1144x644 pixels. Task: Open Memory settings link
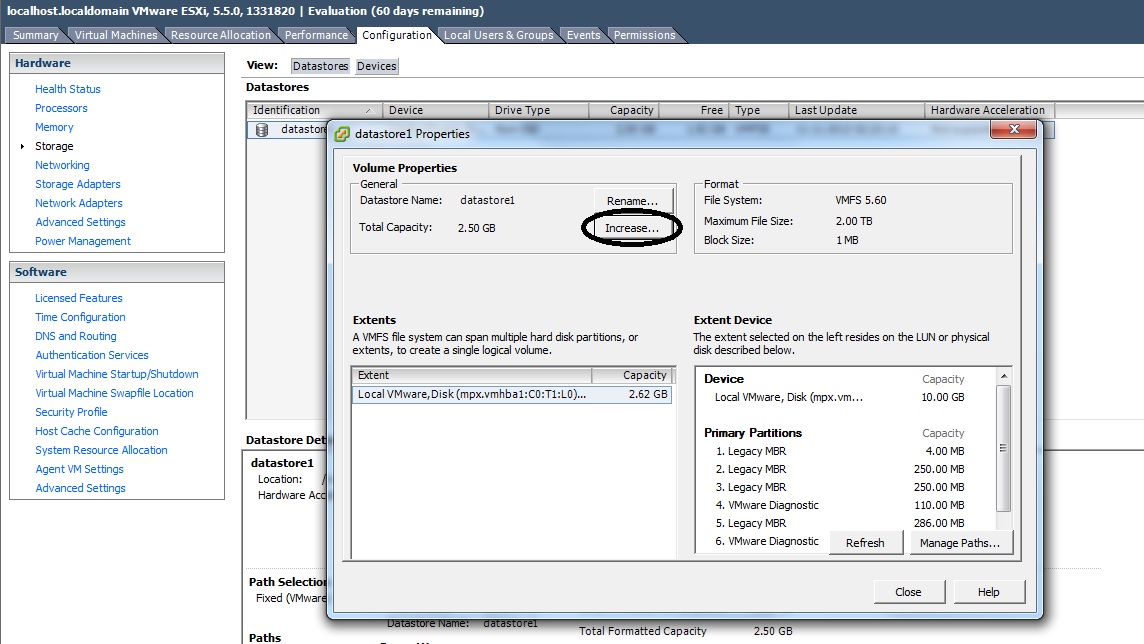[54, 127]
